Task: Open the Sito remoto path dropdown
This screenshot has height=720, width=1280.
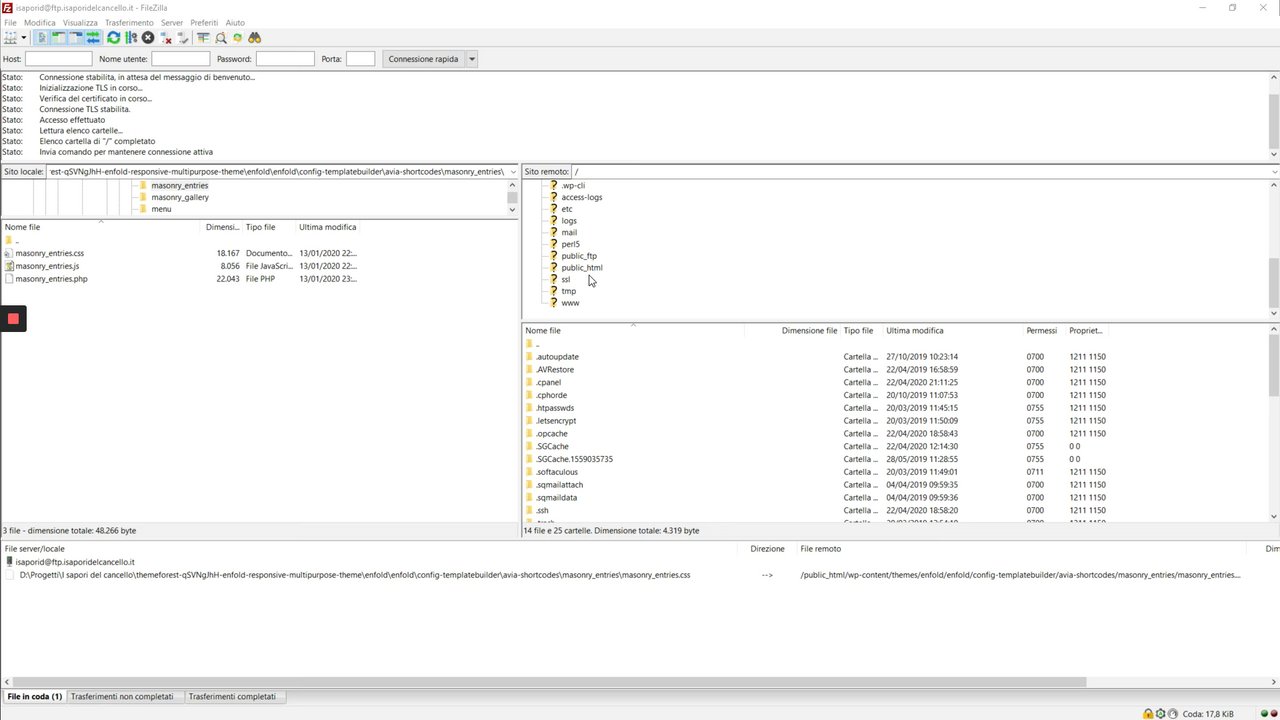Action: [x=1273, y=172]
